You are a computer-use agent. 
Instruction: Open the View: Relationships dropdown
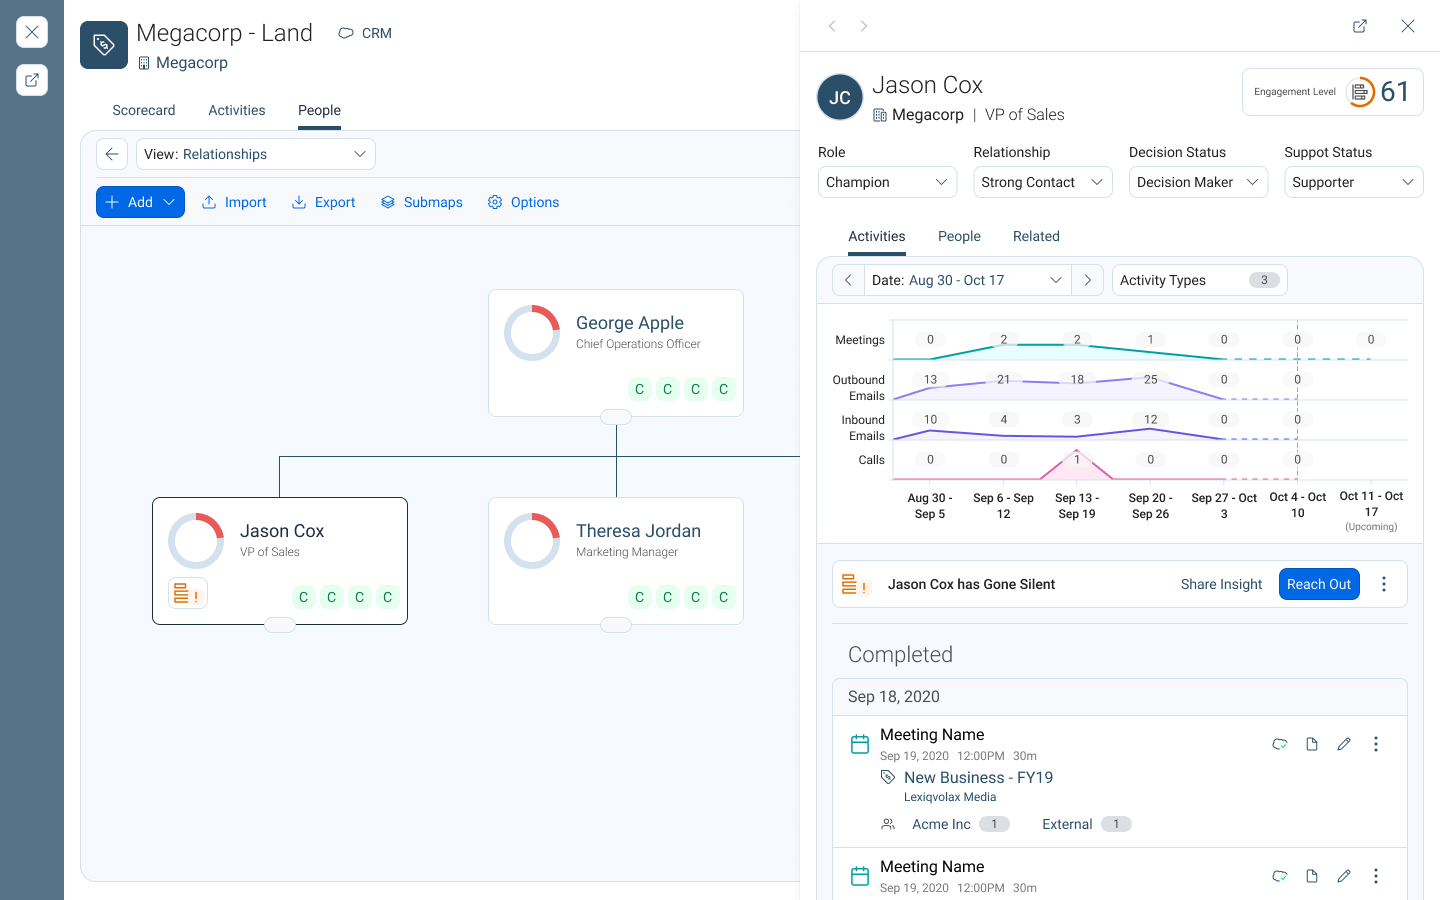click(256, 154)
